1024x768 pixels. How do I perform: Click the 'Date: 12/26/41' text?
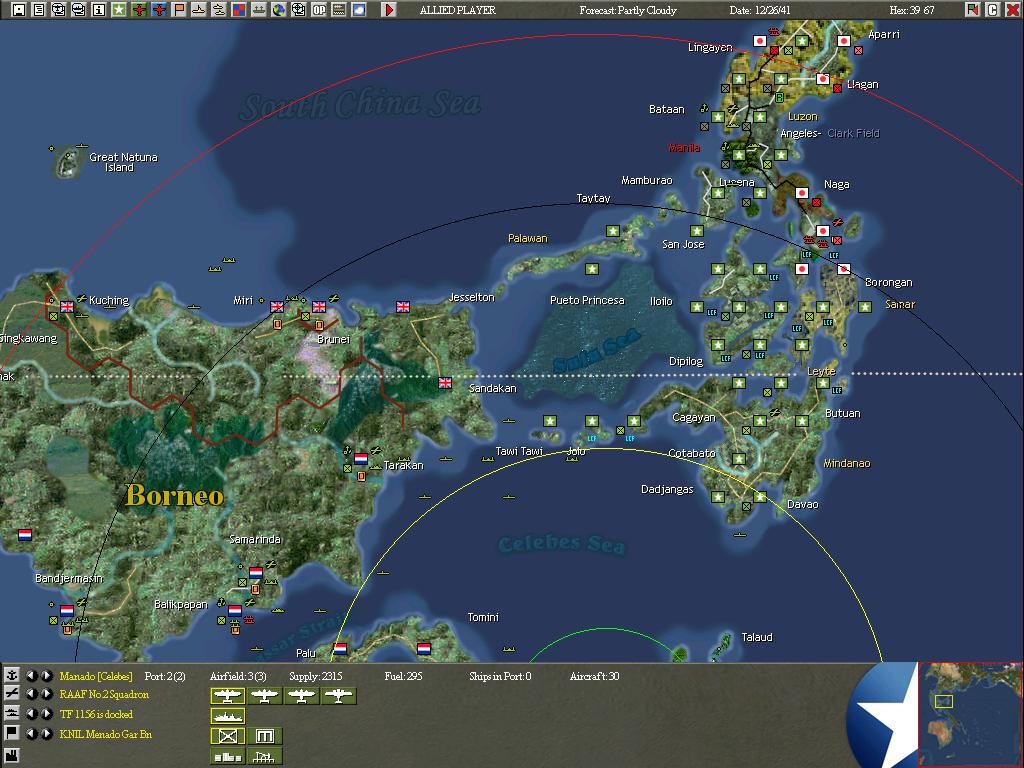pos(760,10)
